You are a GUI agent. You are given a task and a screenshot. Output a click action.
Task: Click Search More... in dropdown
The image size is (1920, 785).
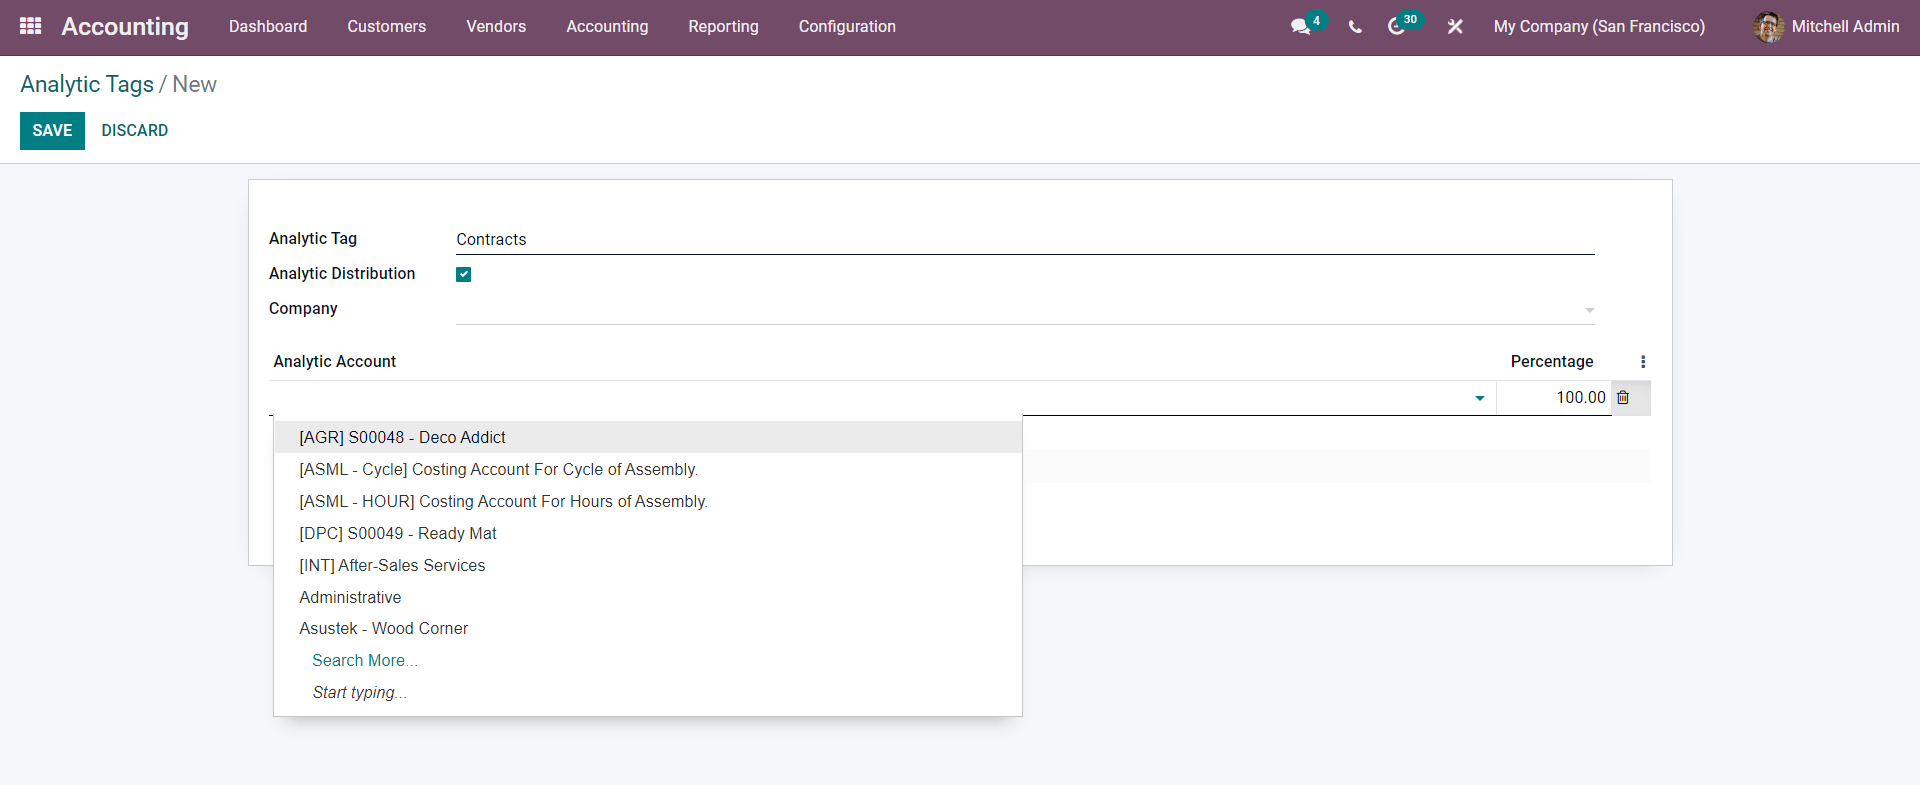365,661
